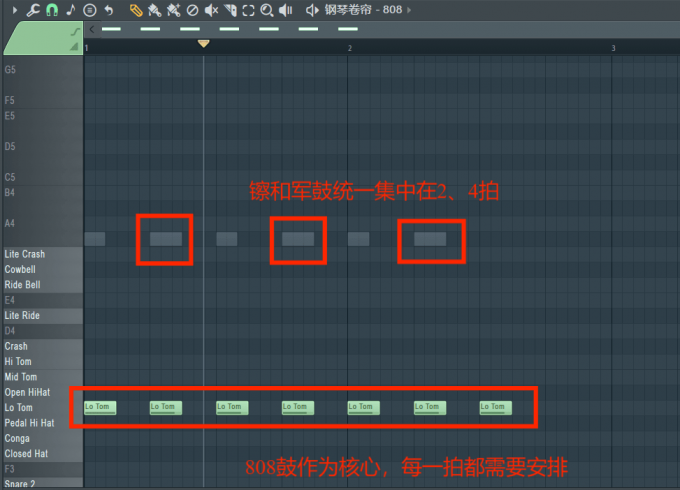Select the Slice blade tool
The image size is (680, 490).
point(230,10)
